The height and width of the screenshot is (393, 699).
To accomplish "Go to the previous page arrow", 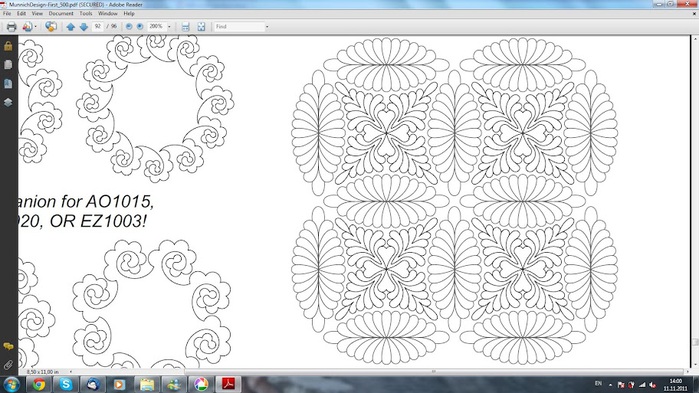I will (x=70, y=27).
